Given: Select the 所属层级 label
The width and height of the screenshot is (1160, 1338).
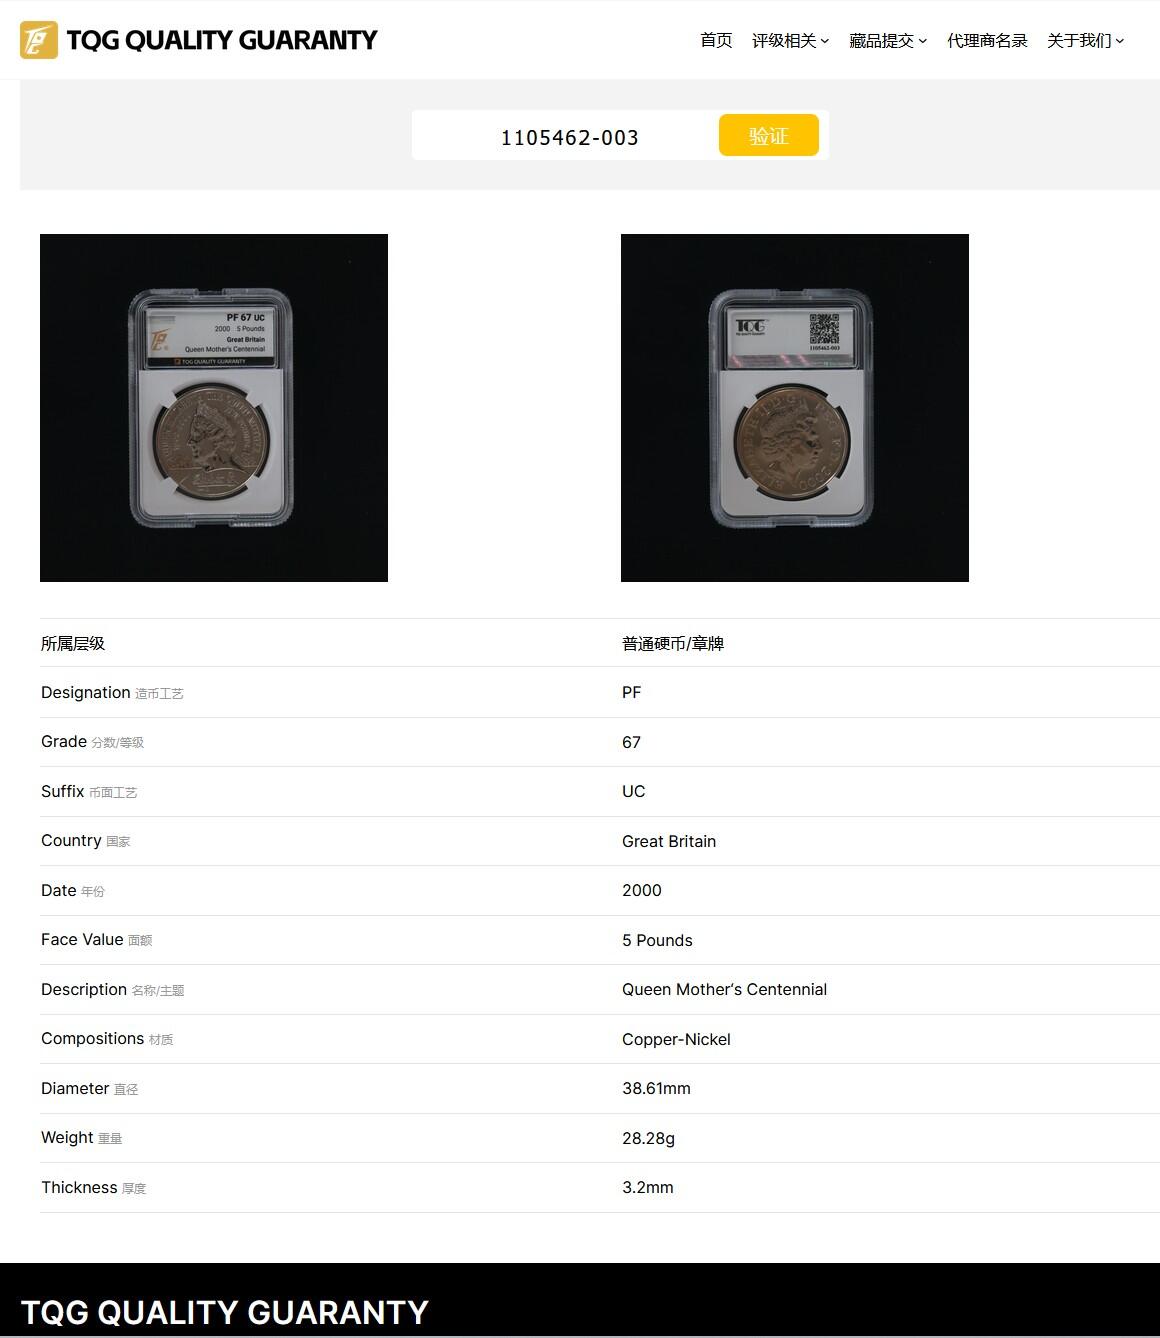Looking at the screenshot, I should (x=73, y=643).
